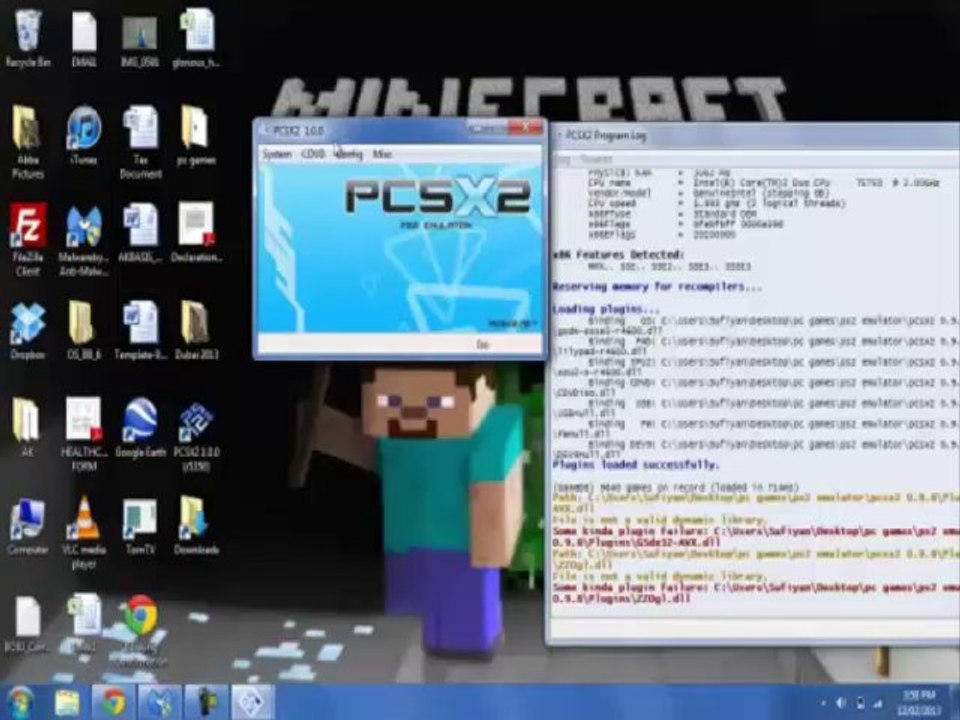
Task: Click the Windows Start button
Action: (21, 702)
